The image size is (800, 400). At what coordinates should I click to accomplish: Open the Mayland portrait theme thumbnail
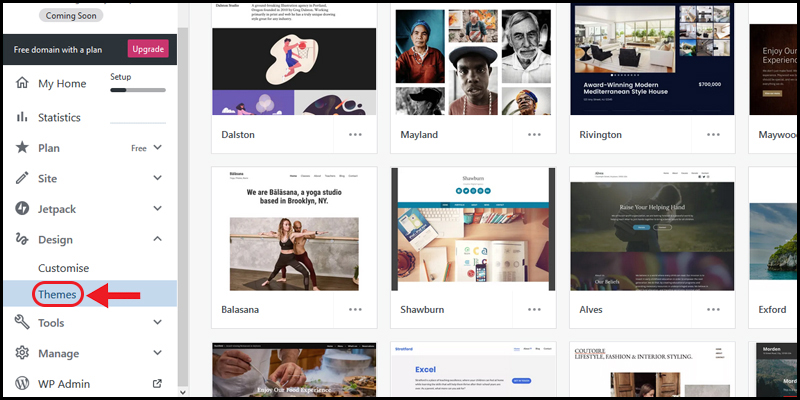pyautogui.click(x=473, y=58)
